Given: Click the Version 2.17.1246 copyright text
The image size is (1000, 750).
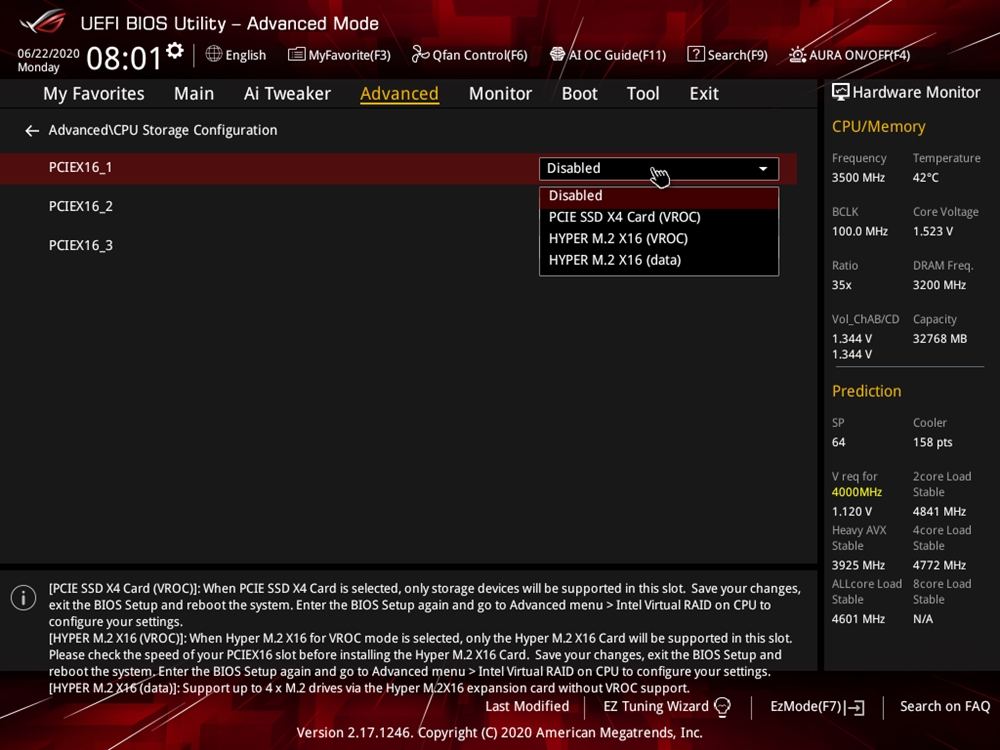Looking at the screenshot, I should pyautogui.click(x=499, y=733).
